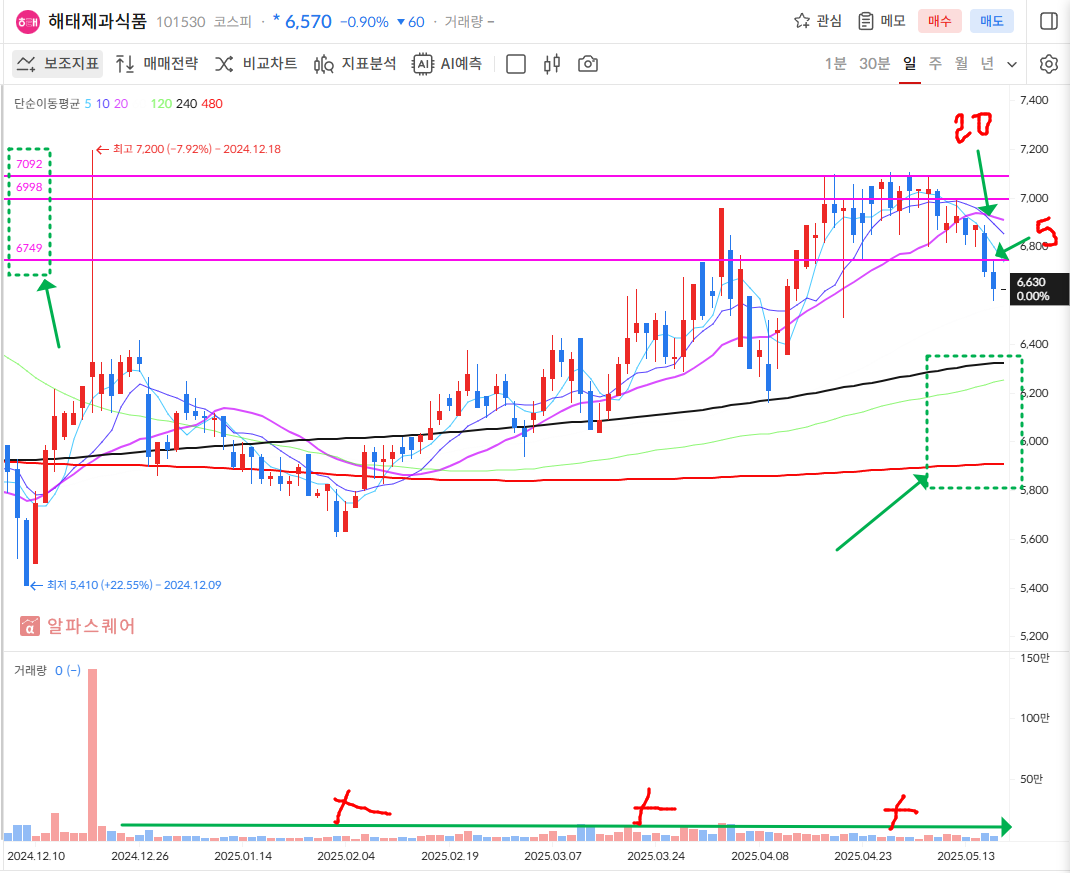1070x873 pixels.
Task: Click moving average period 20
Action: click(121, 104)
